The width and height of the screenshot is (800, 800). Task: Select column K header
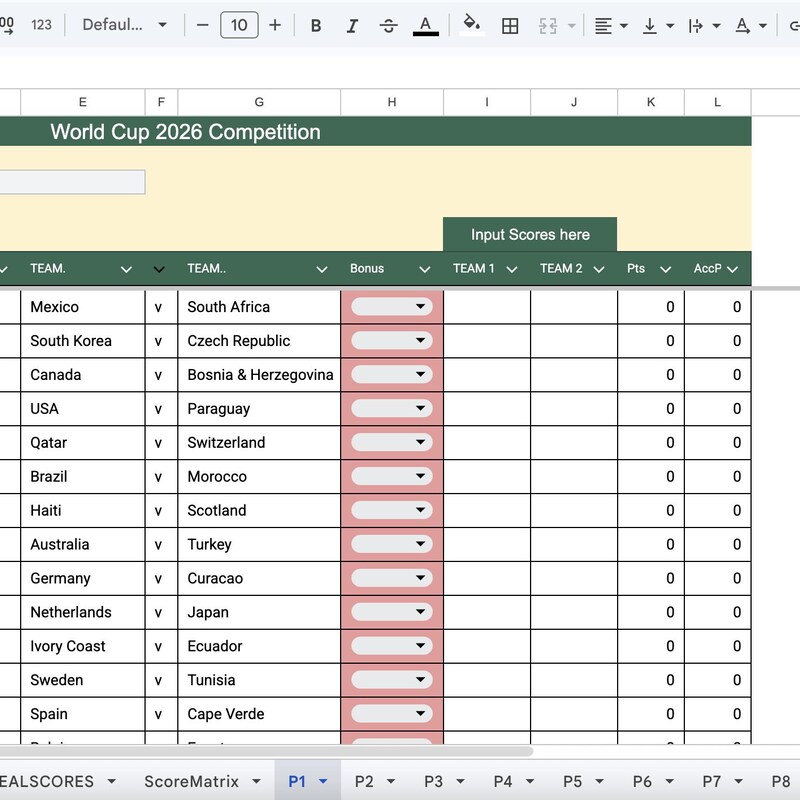651,102
